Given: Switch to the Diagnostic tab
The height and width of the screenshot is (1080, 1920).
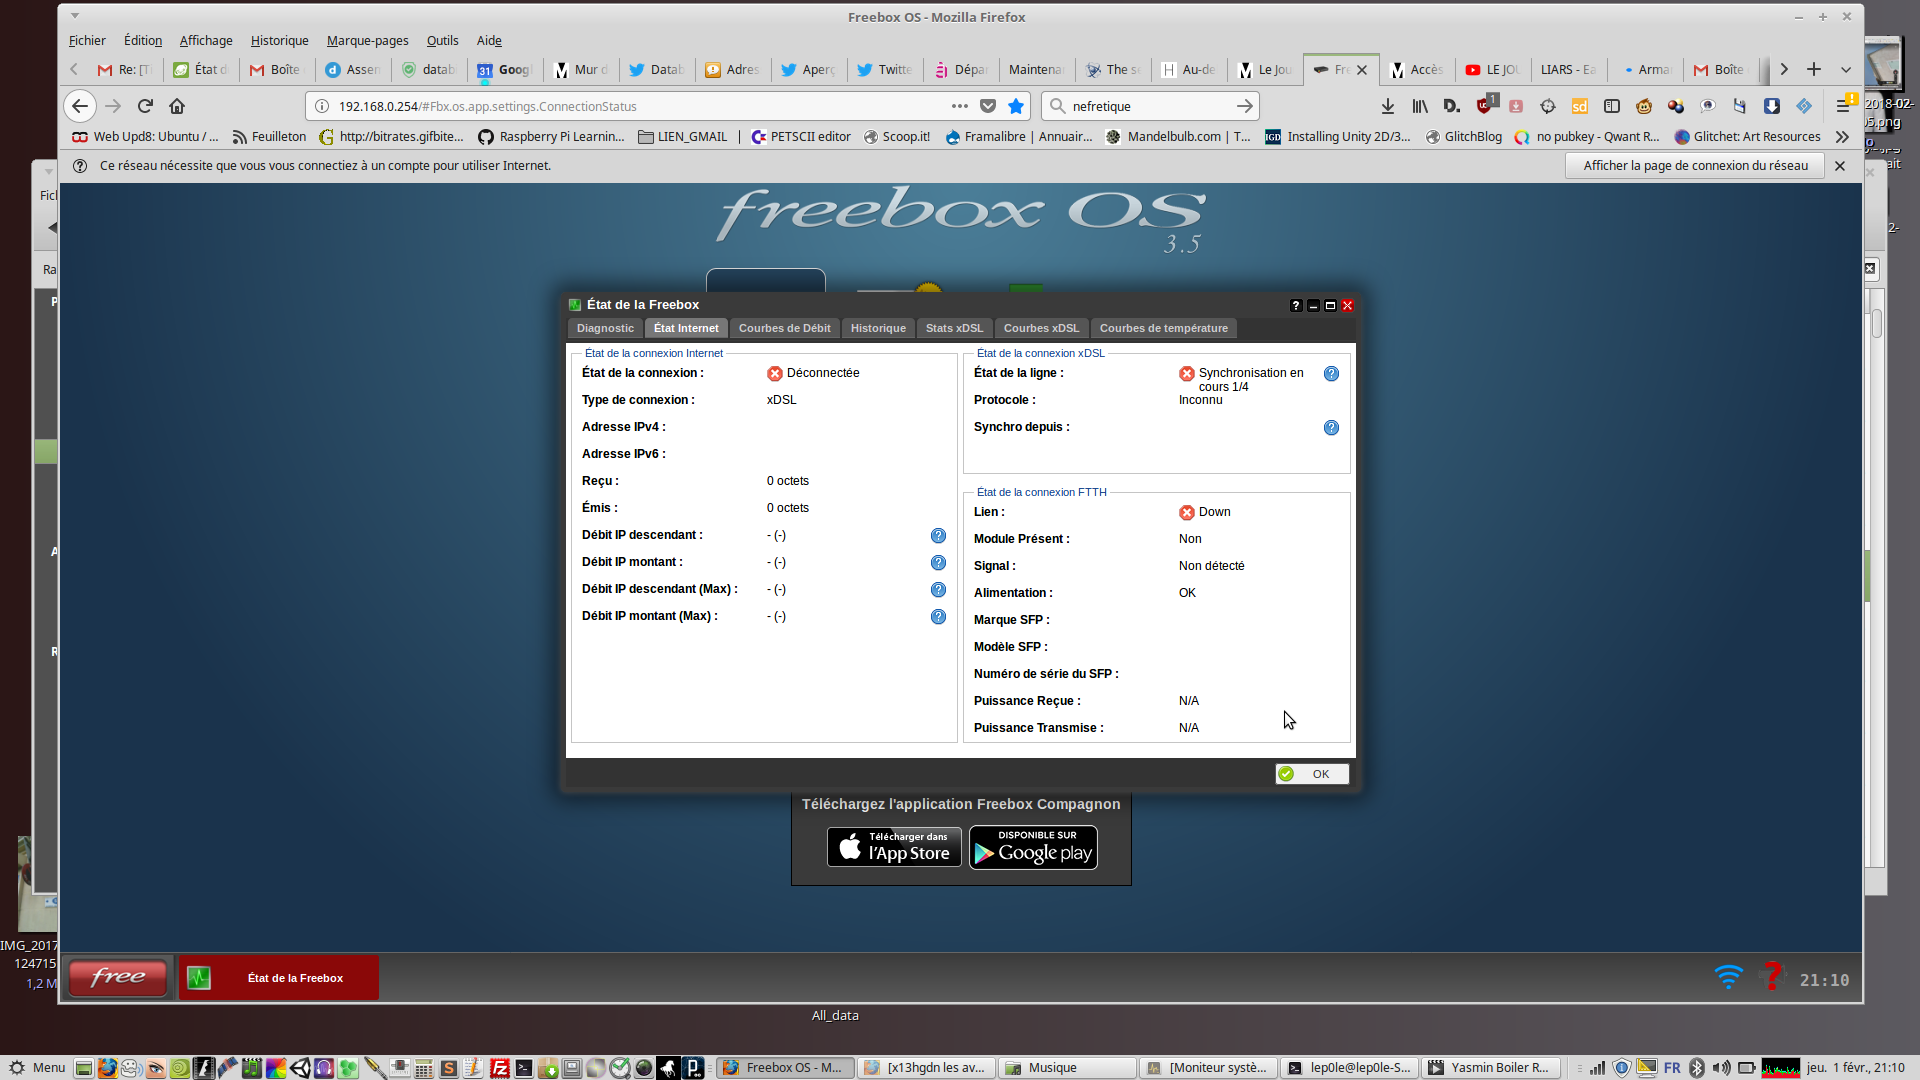Looking at the screenshot, I should [605, 328].
